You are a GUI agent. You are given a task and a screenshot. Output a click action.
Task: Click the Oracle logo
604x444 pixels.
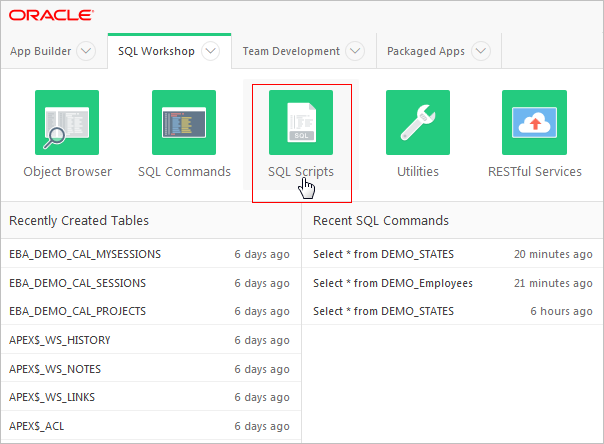(x=52, y=15)
